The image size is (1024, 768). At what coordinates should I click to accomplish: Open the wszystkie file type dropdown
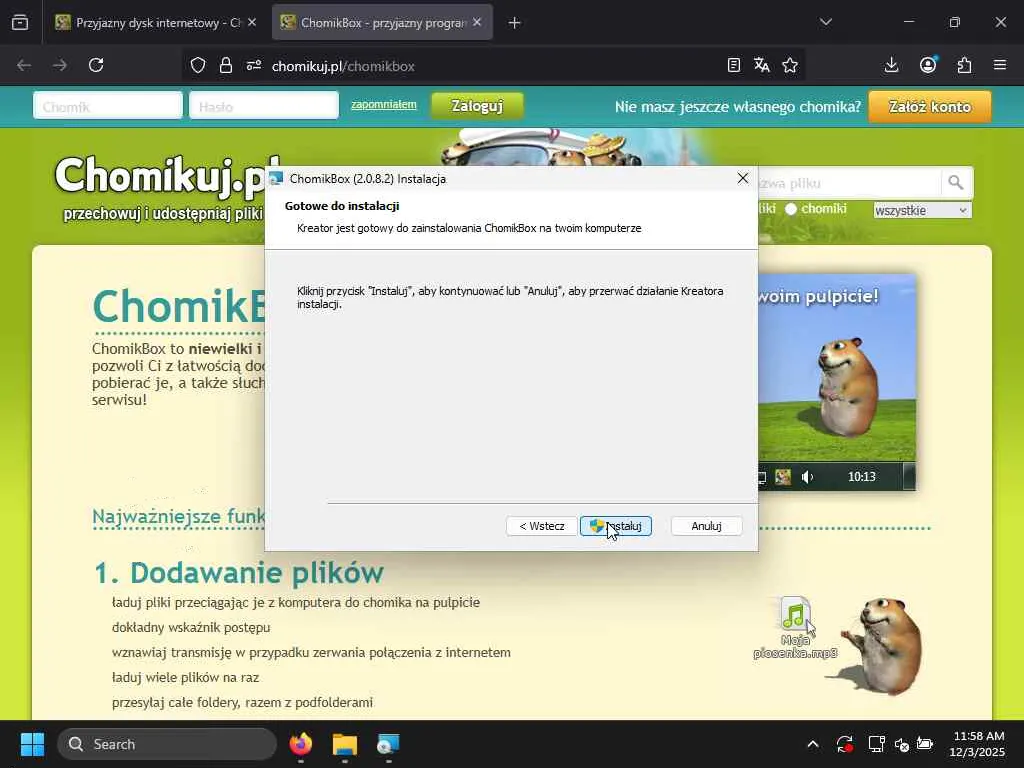[x=922, y=210]
